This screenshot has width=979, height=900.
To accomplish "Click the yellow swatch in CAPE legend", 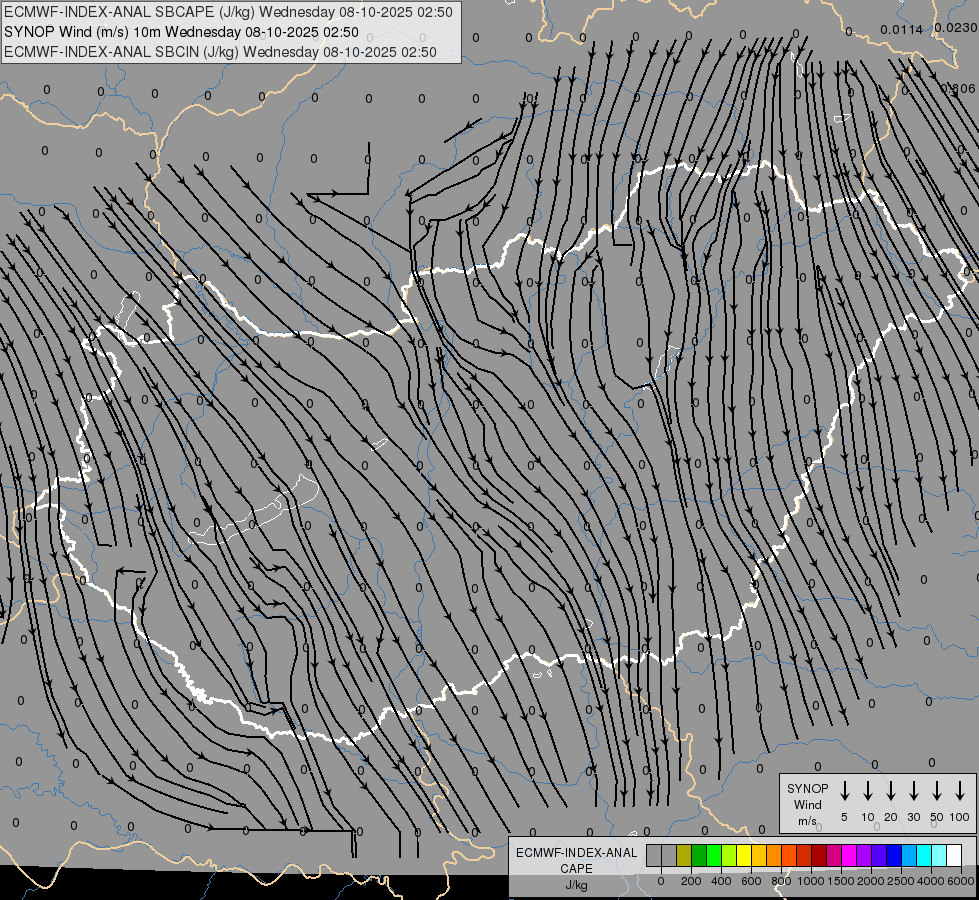I will point(744,855).
